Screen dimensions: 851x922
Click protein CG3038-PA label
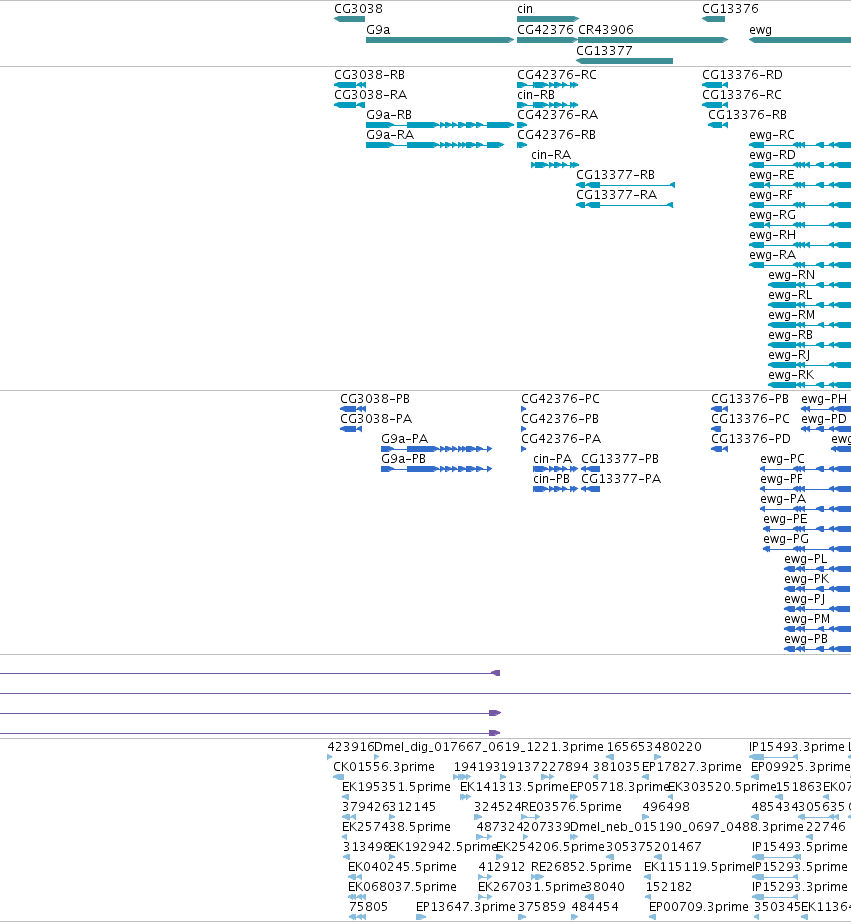376,419
